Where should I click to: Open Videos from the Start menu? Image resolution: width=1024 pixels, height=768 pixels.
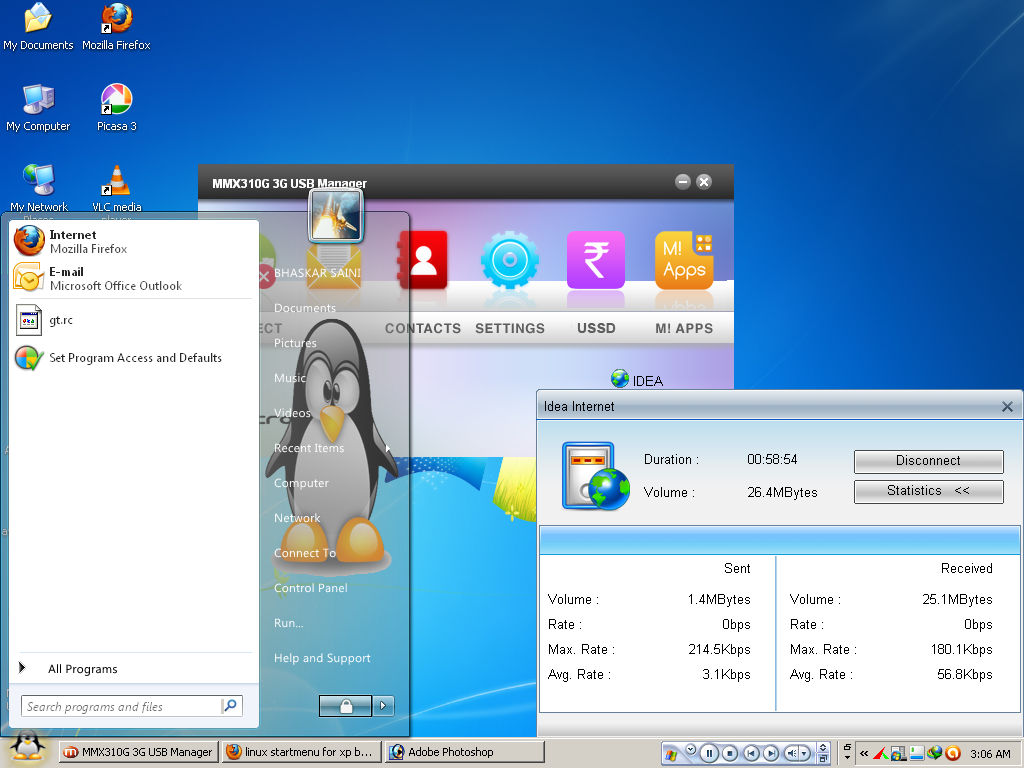pyautogui.click(x=292, y=413)
